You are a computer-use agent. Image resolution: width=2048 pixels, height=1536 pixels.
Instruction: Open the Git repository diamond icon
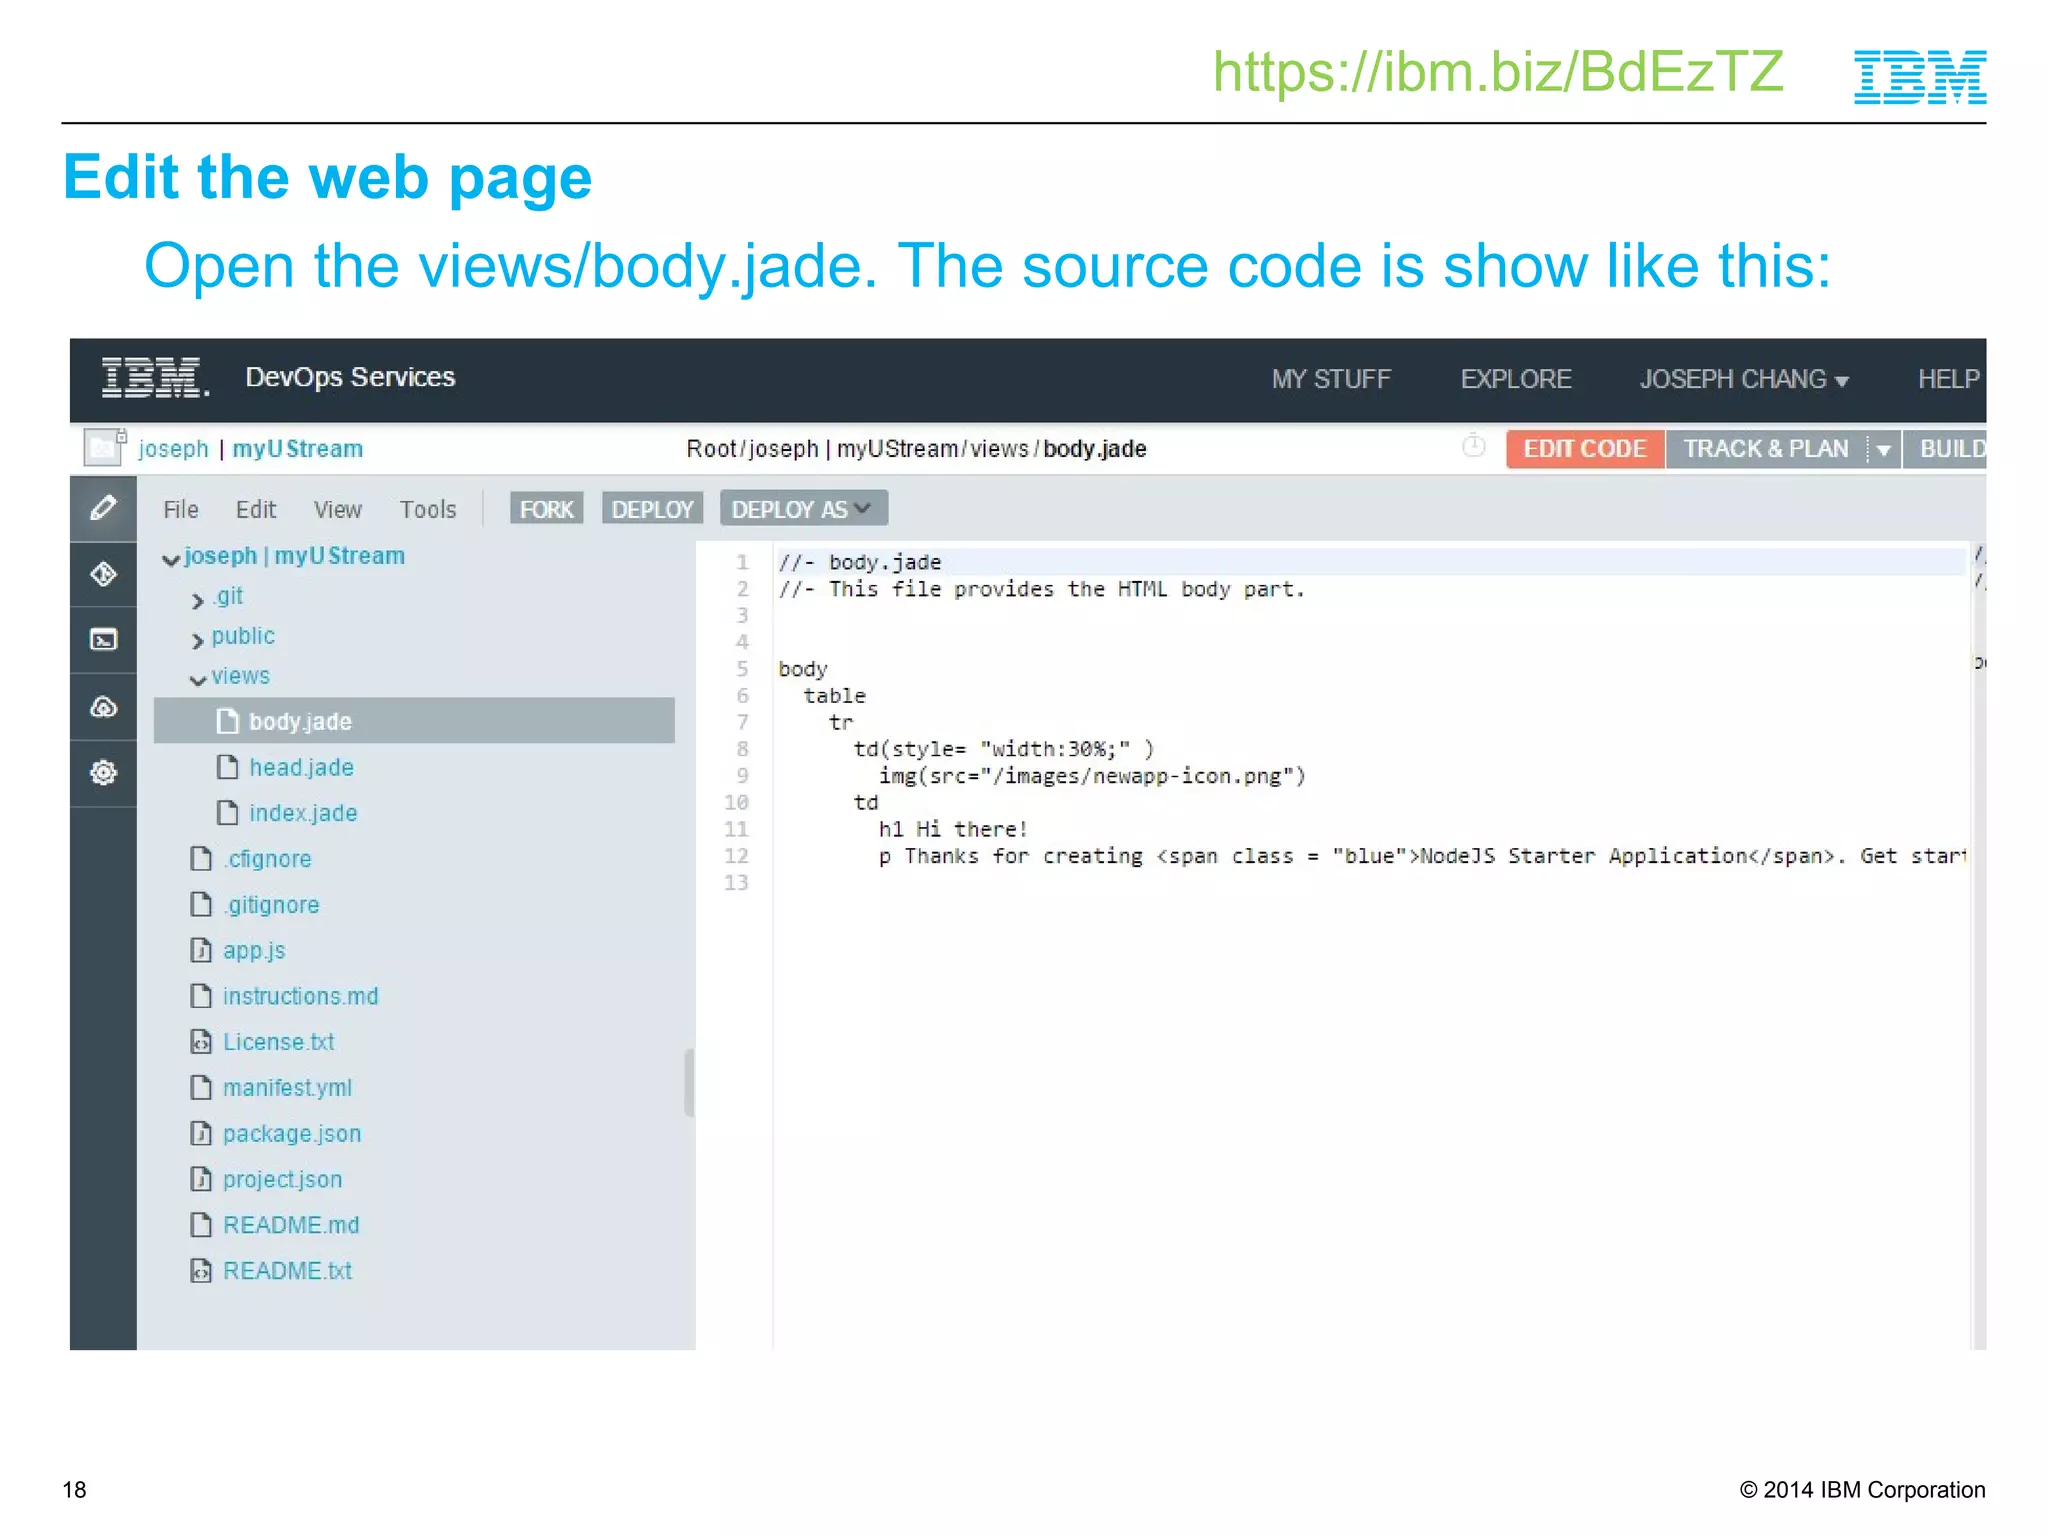pos(103,574)
